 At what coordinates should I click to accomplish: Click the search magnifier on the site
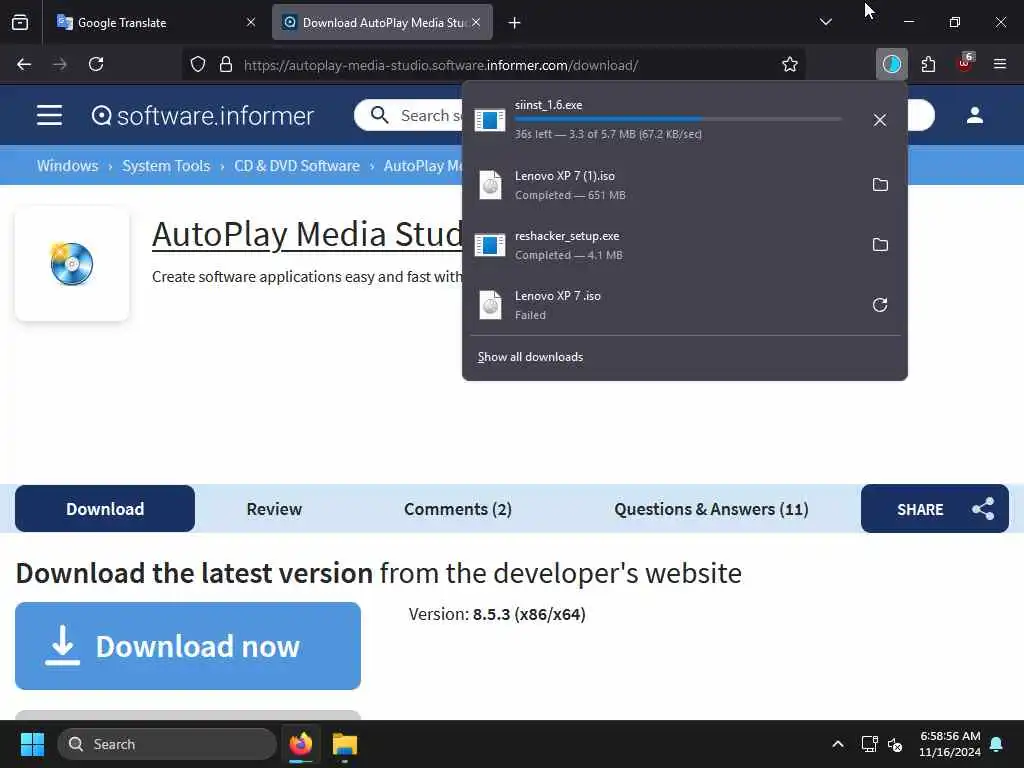(379, 115)
